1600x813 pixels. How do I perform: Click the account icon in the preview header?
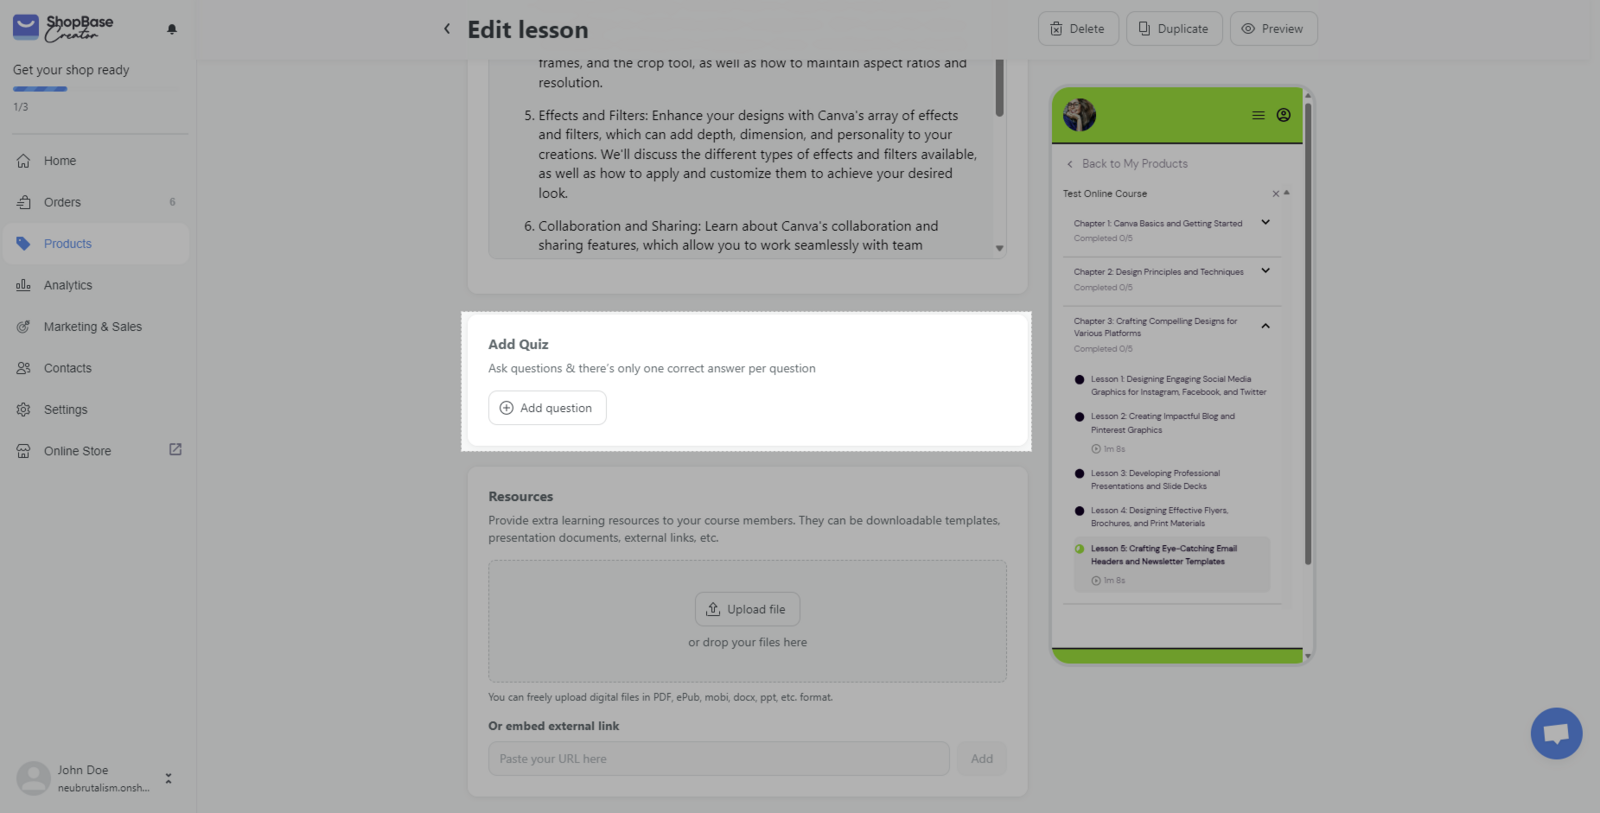tap(1284, 115)
